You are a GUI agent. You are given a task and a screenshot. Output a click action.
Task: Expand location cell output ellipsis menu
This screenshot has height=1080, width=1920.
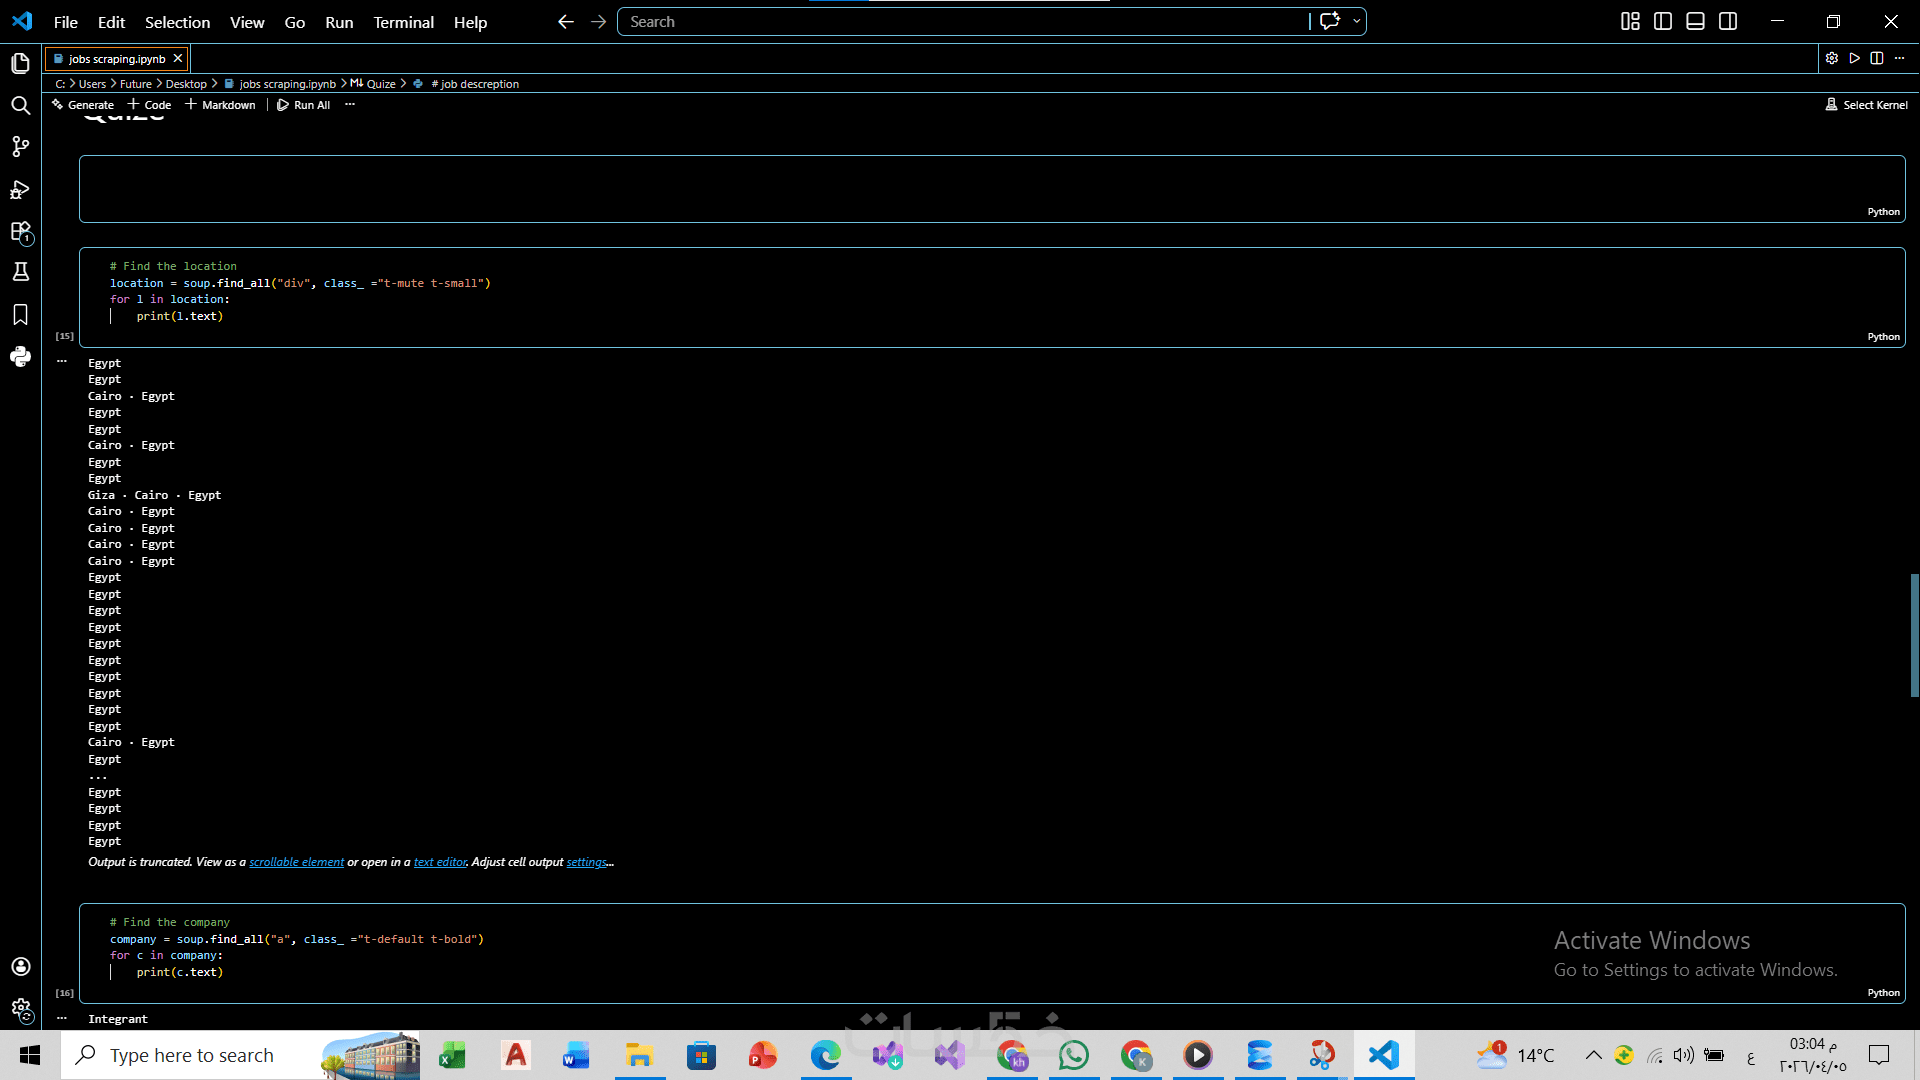point(62,361)
